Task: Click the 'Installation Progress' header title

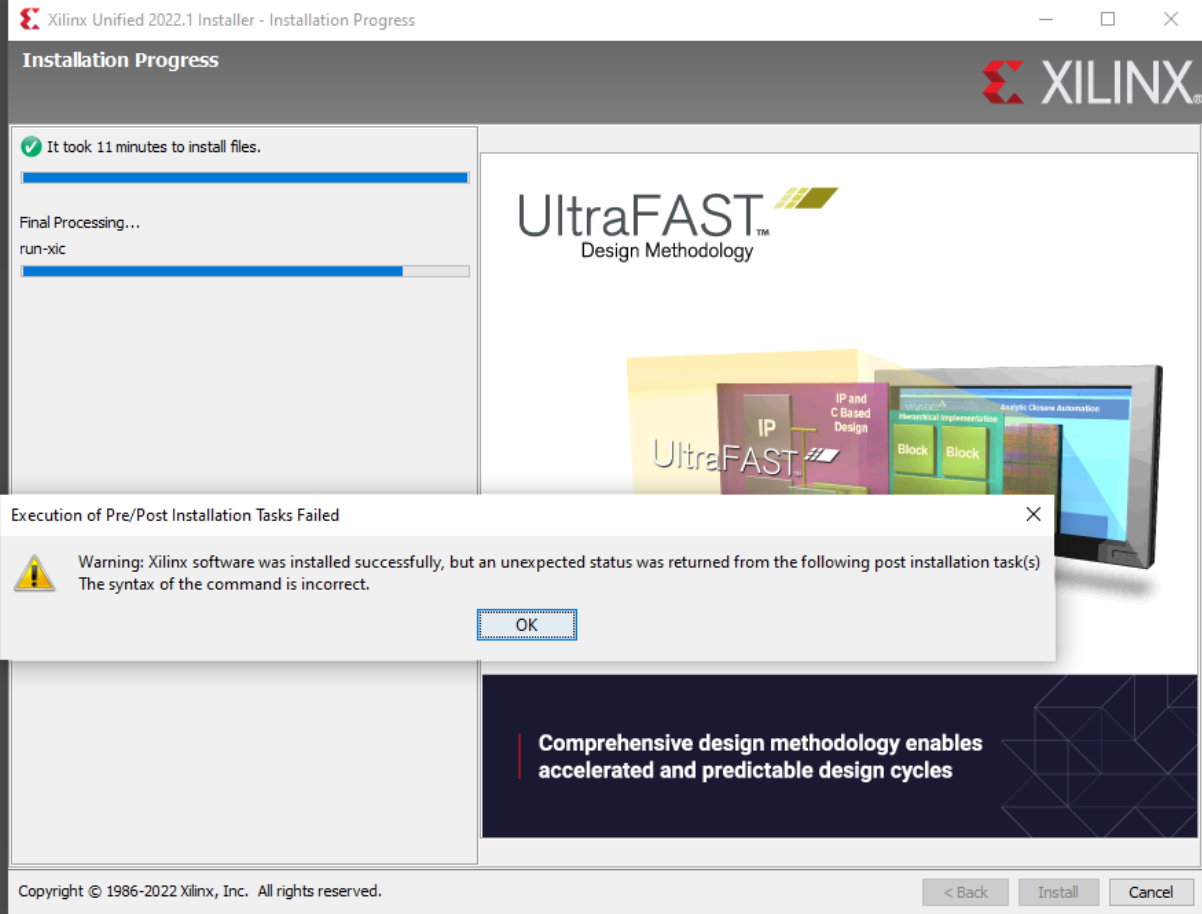Action: [x=120, y=60]
